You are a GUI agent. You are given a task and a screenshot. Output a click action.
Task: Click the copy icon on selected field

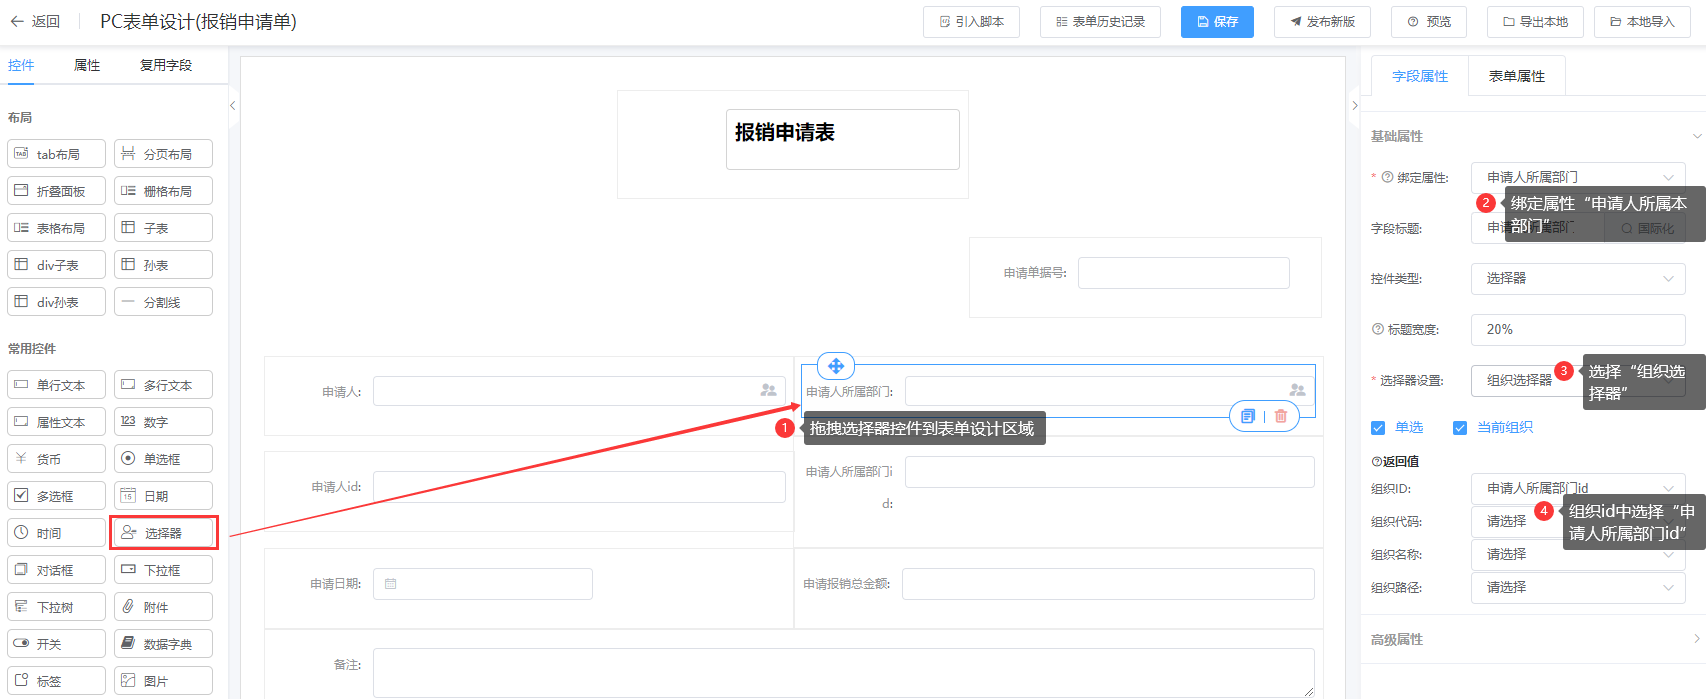(x=1247, y=416)
